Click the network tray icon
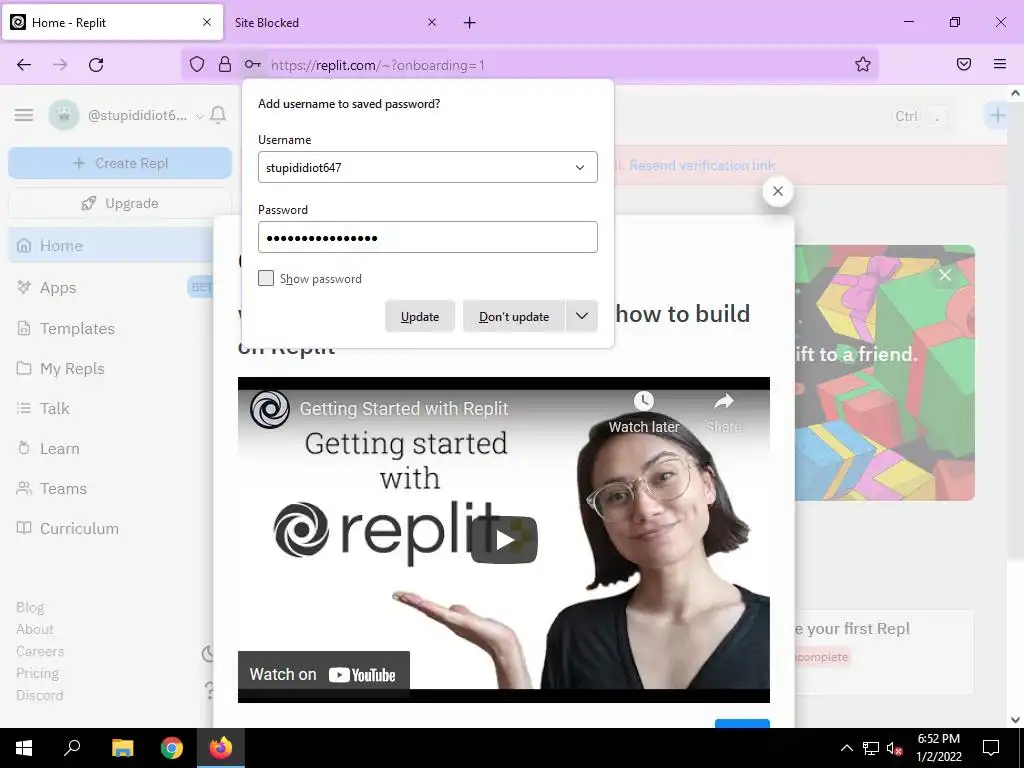 [871, 748]
